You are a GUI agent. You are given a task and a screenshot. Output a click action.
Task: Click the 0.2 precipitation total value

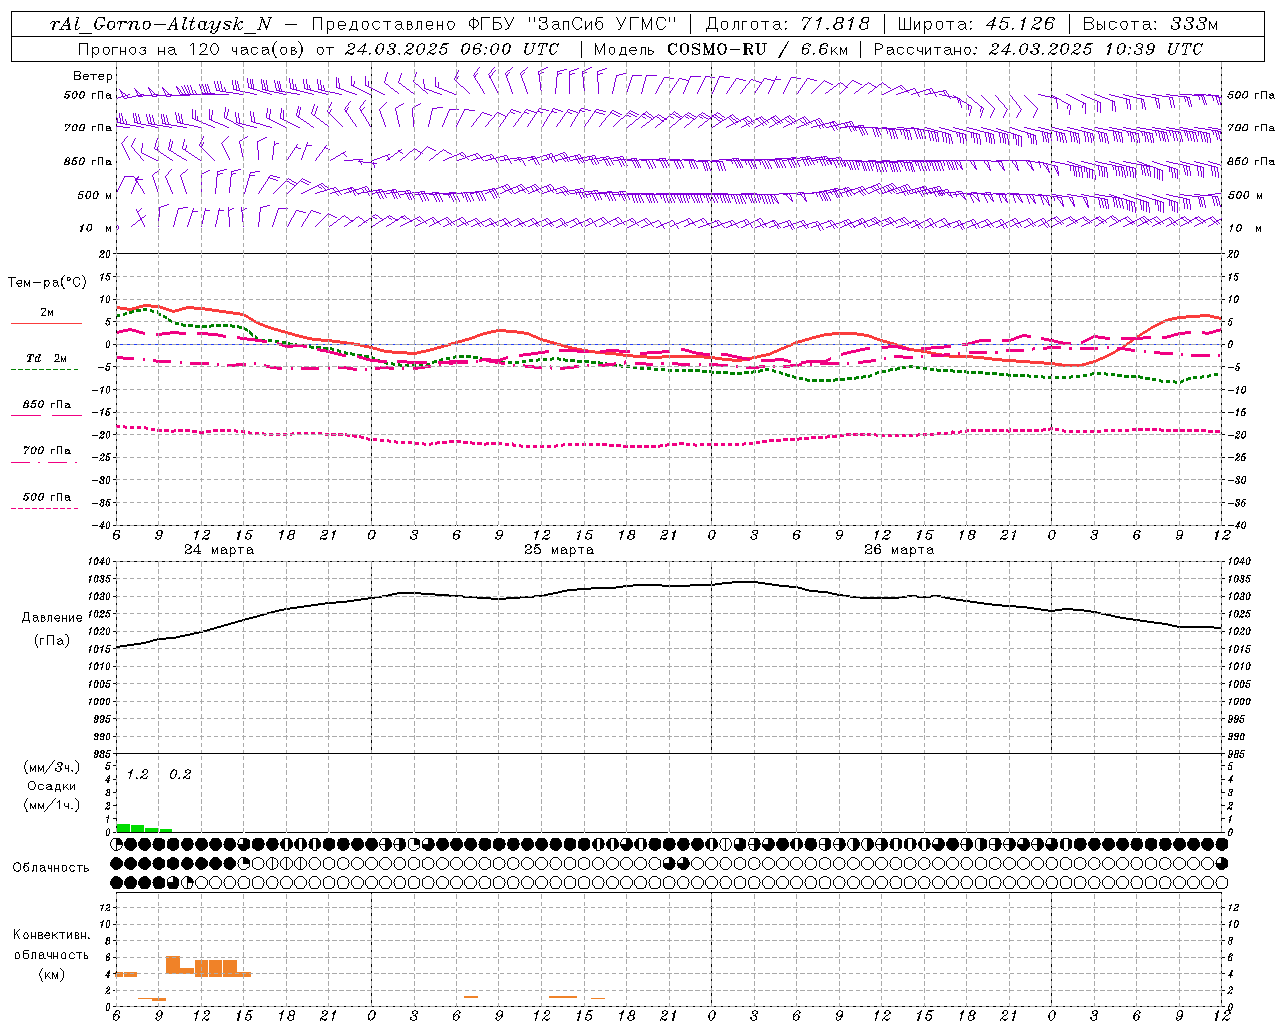(x=180, y=775)
